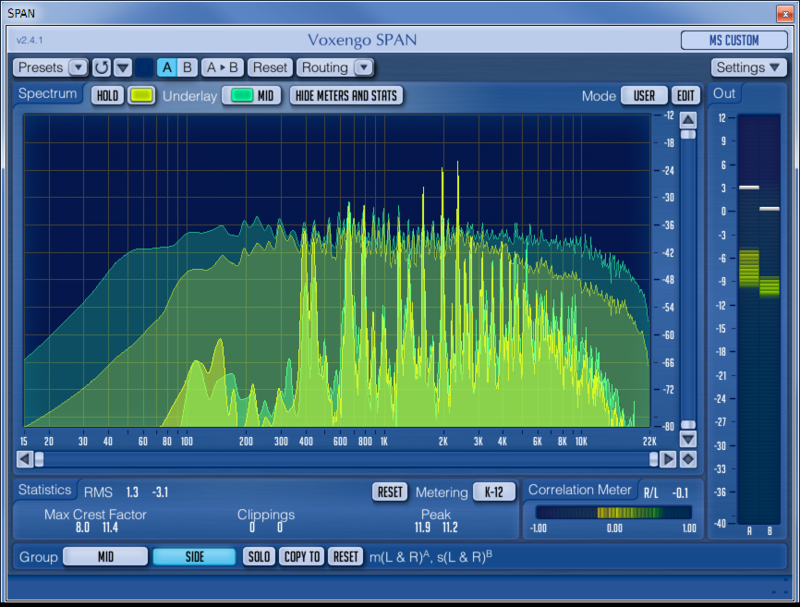Open the undo history down-arrow icon
800x607 pixels.
pyautogui.click(x=123, y=67)
